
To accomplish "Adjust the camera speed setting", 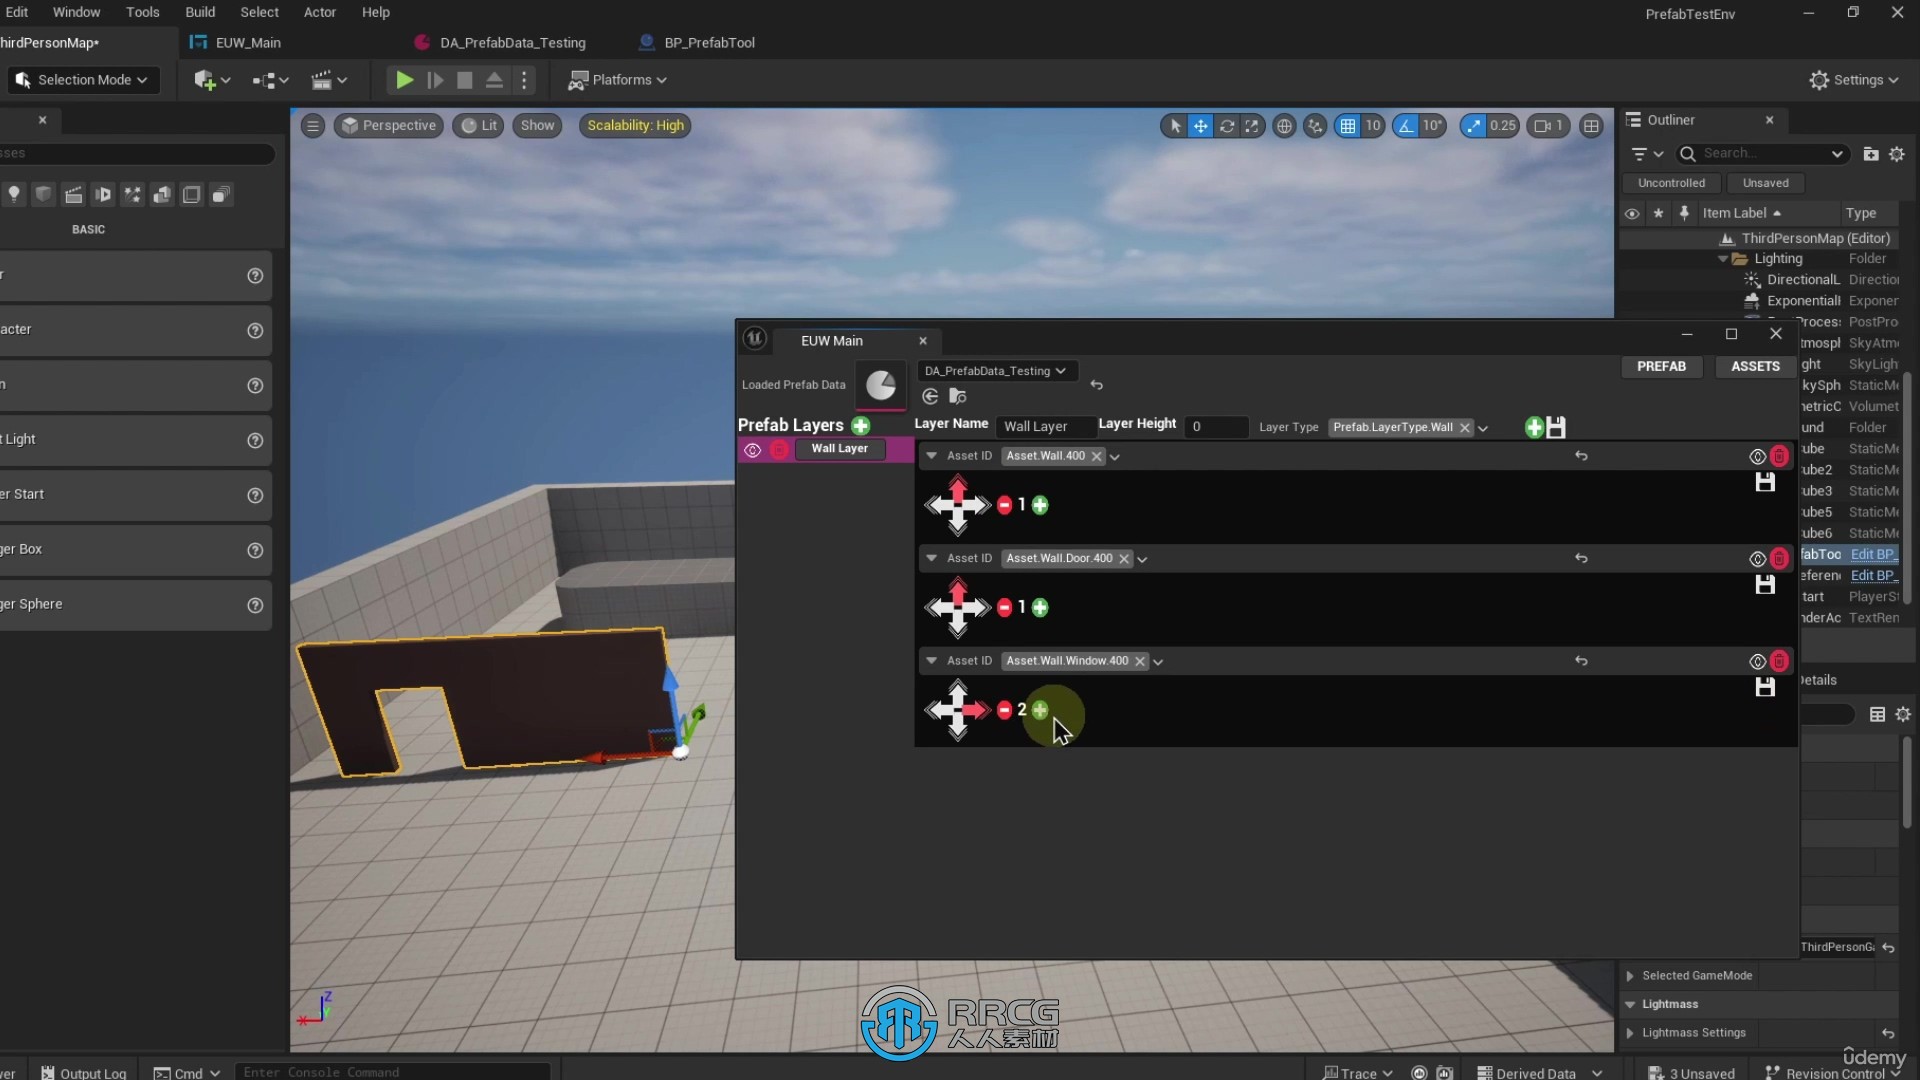I will click(x=1548, y=126).
